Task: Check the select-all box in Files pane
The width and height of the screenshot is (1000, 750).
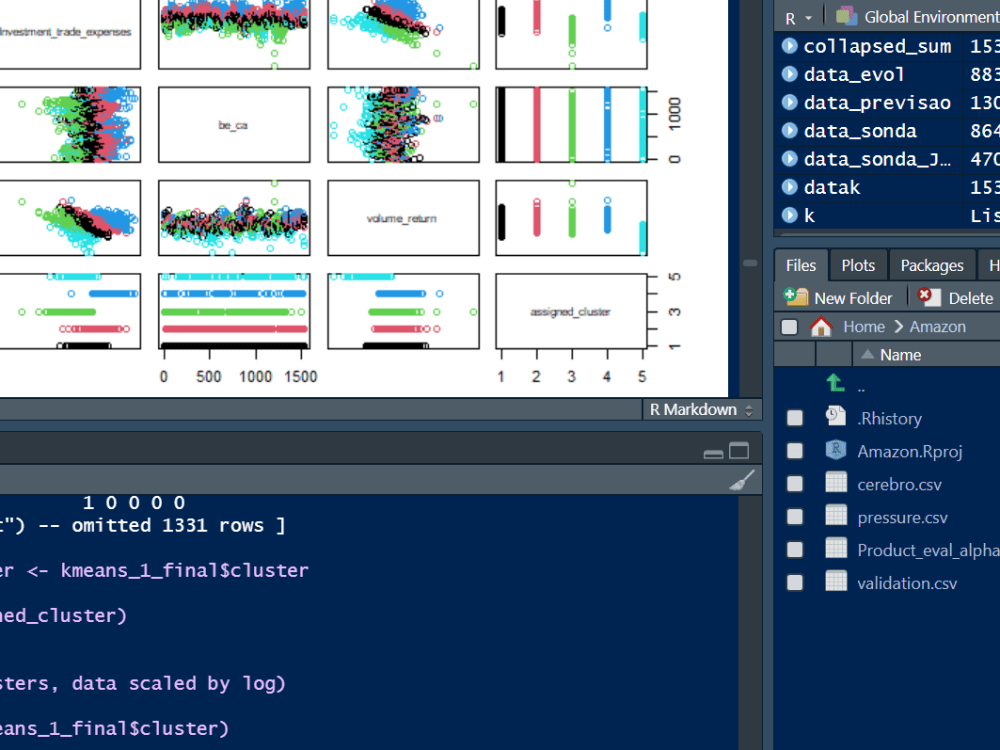Action: coord(789,326)
